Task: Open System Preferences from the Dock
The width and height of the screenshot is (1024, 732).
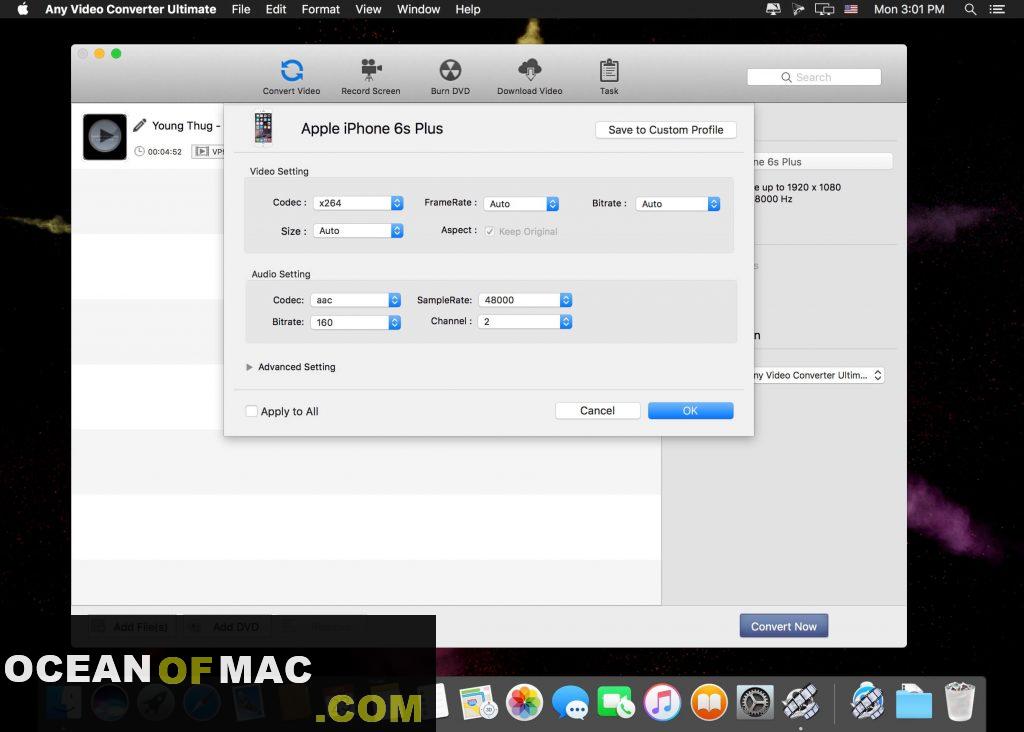Action: (x=755, y=703)
